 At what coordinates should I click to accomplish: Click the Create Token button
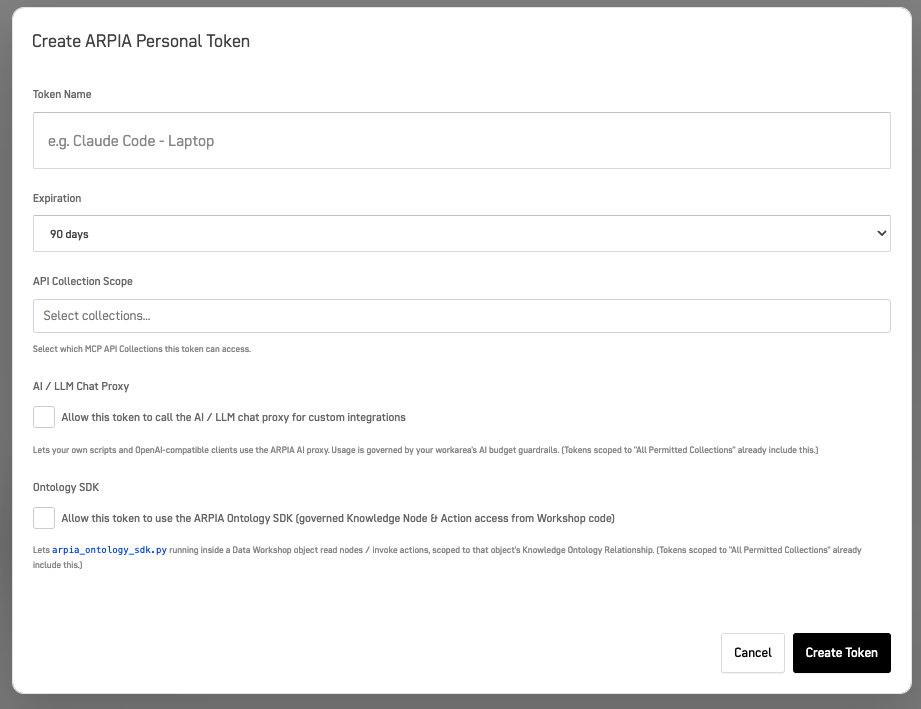(842, 653)
